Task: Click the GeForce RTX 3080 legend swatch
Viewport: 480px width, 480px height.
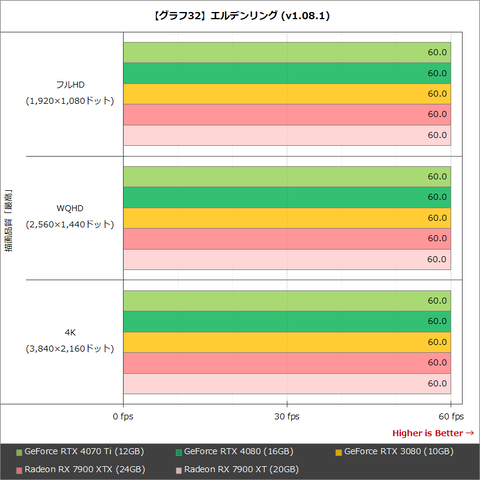Action: pos(339,453)
